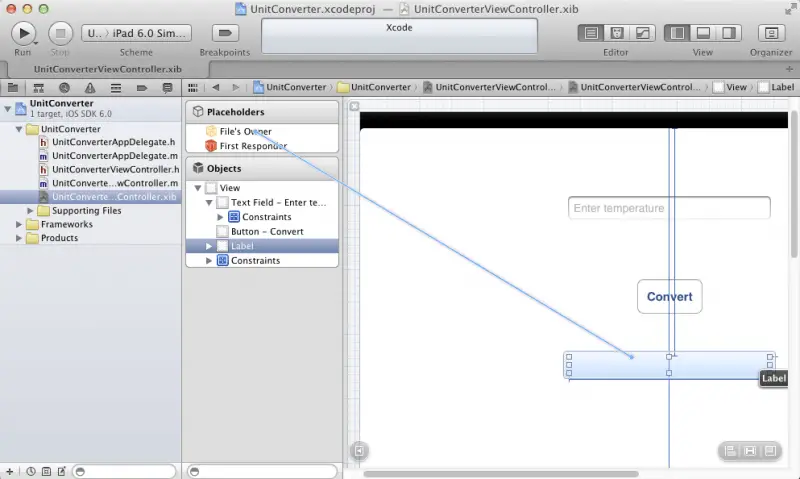
Task: Expand the Supporting Files folder
Action: [30, 211]
